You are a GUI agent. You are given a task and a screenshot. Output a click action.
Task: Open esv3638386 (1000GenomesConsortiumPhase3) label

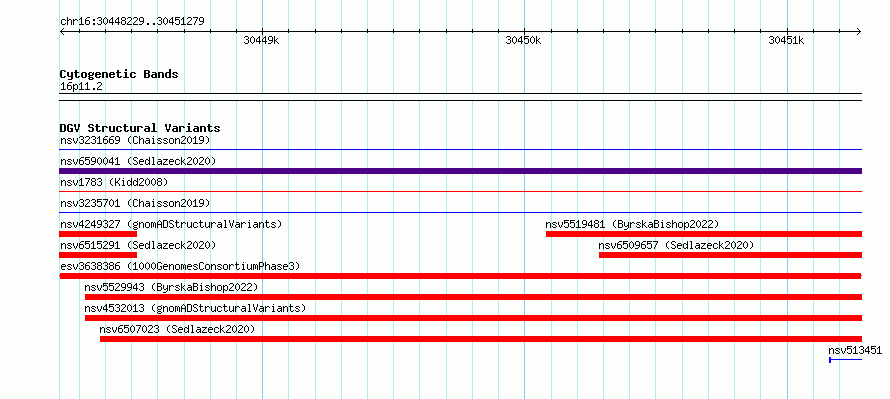point(180,266)
